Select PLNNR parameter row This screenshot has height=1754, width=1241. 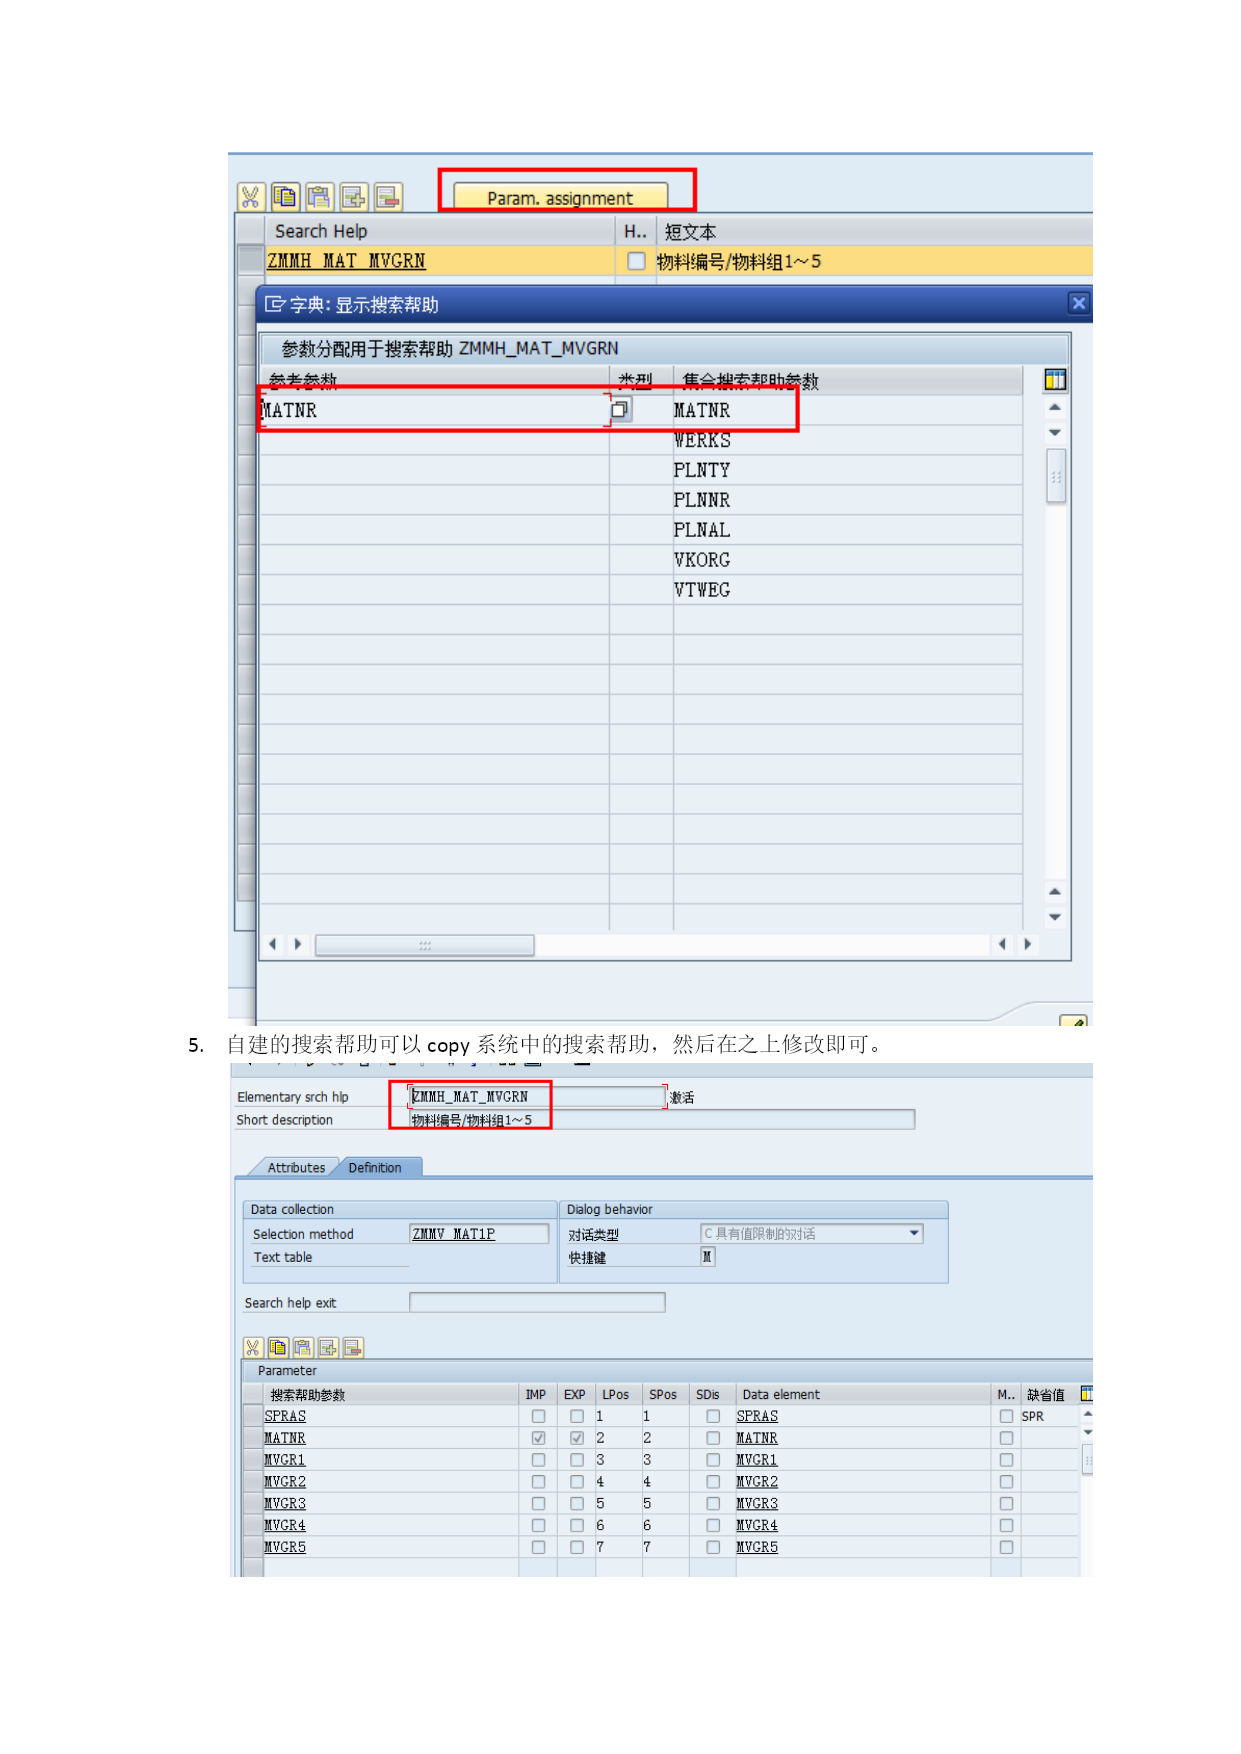pos(702,500)
